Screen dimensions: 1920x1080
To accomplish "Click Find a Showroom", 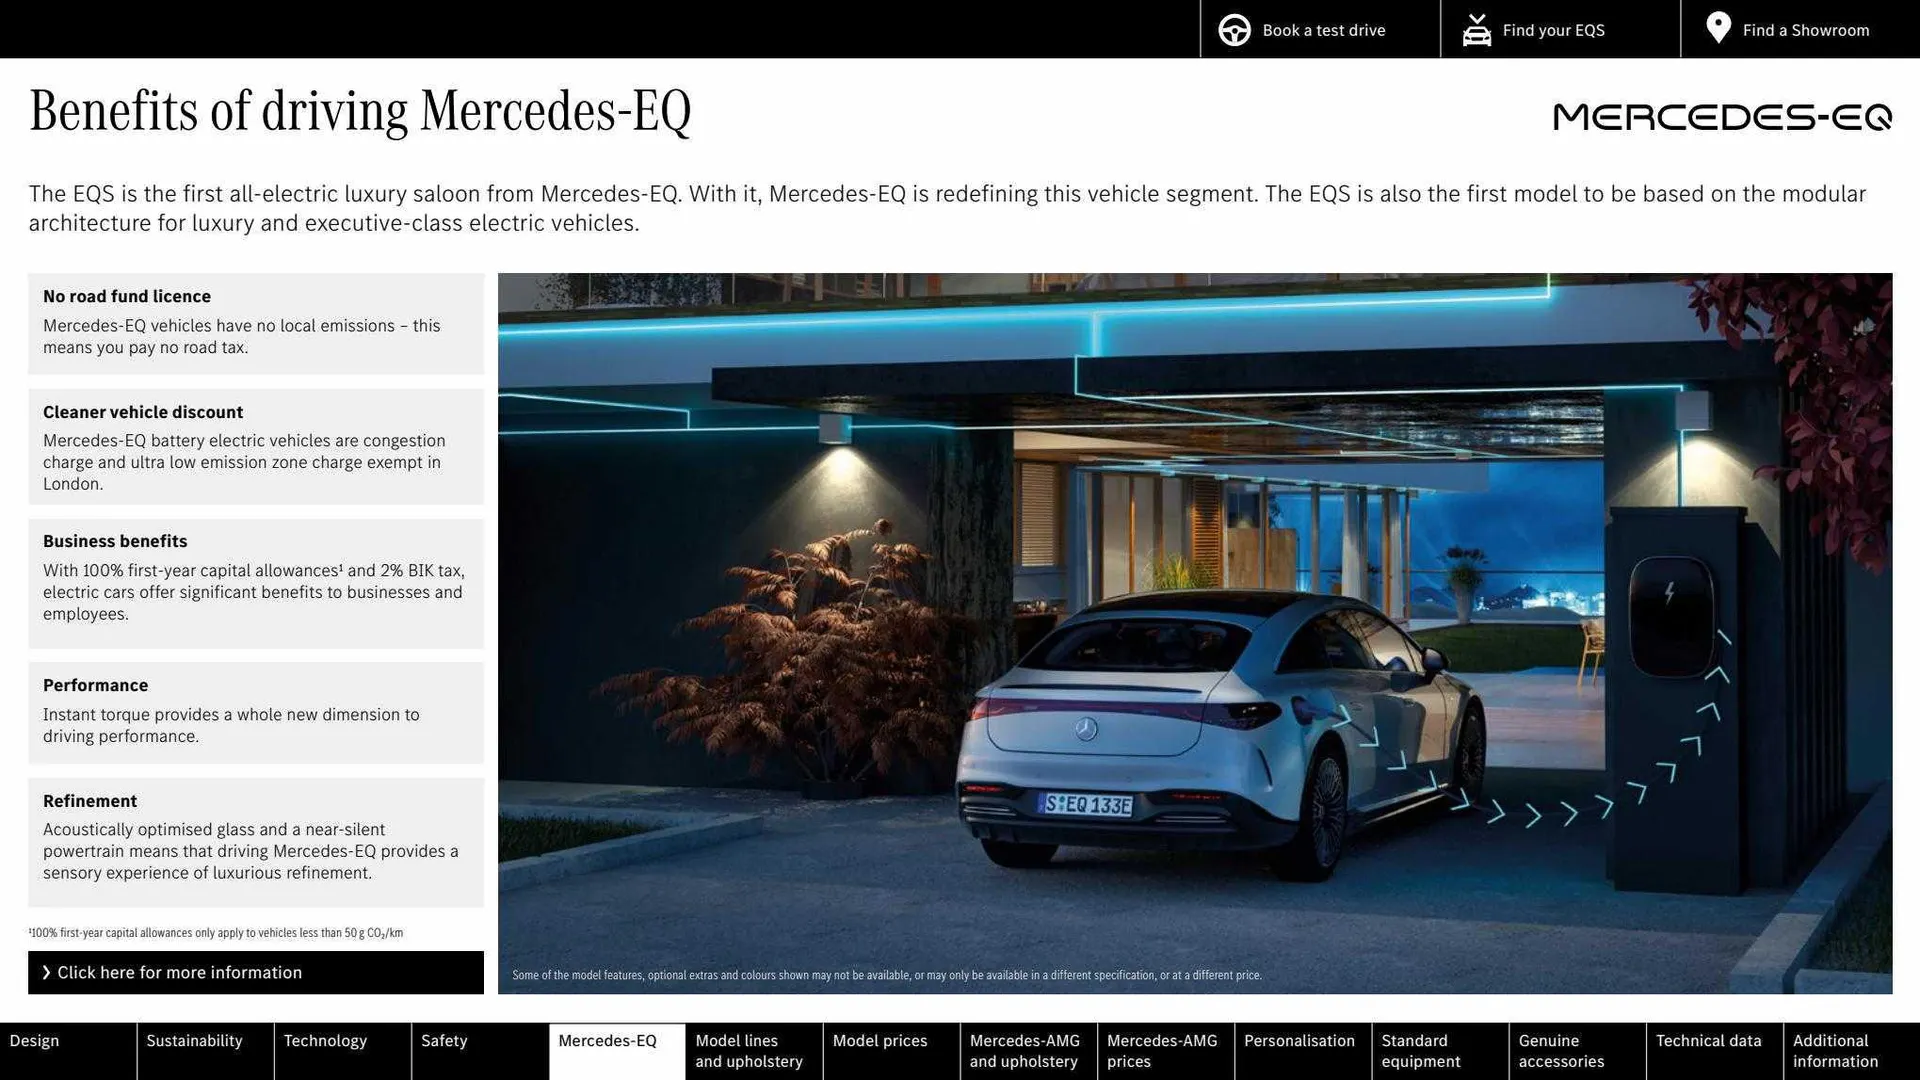I will click(1806, 29).
